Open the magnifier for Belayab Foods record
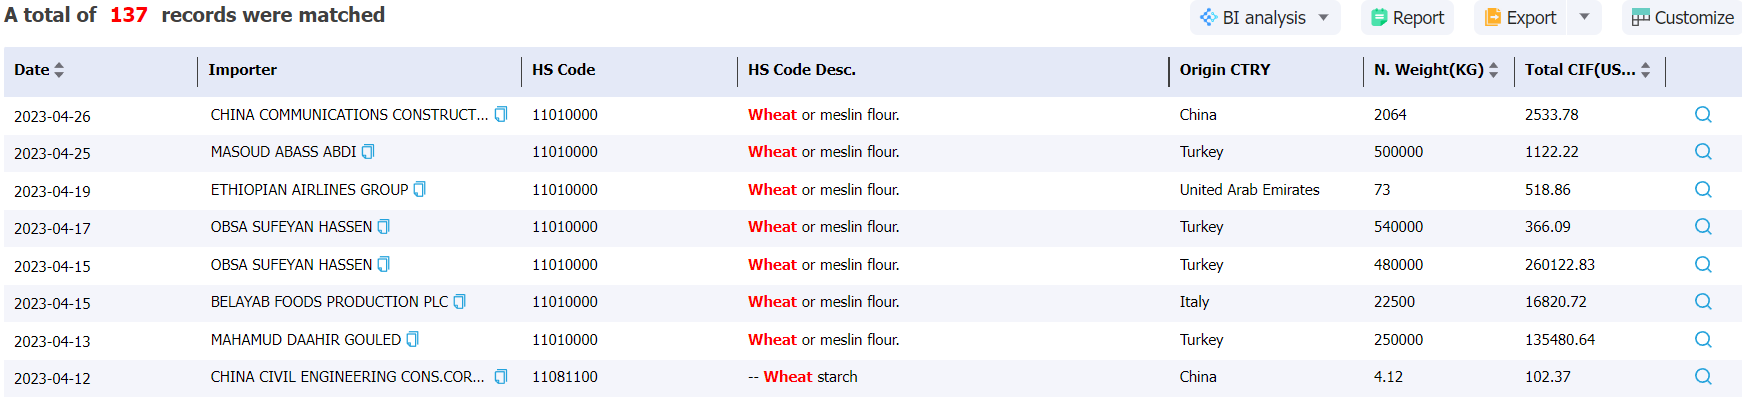 click(x=1703, y=302)
